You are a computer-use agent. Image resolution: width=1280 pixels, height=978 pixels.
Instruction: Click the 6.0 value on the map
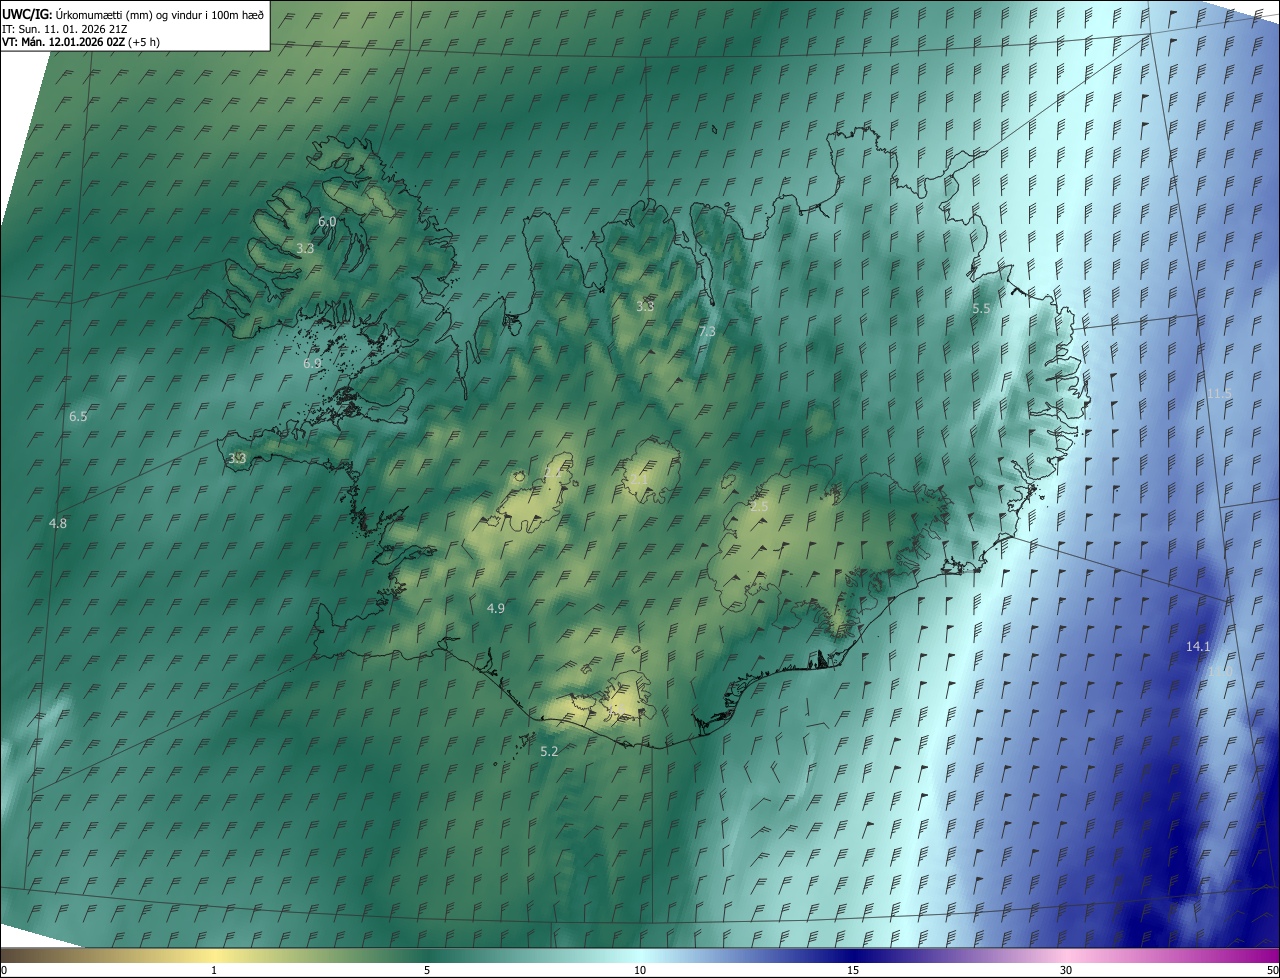[x=327, y=221]
